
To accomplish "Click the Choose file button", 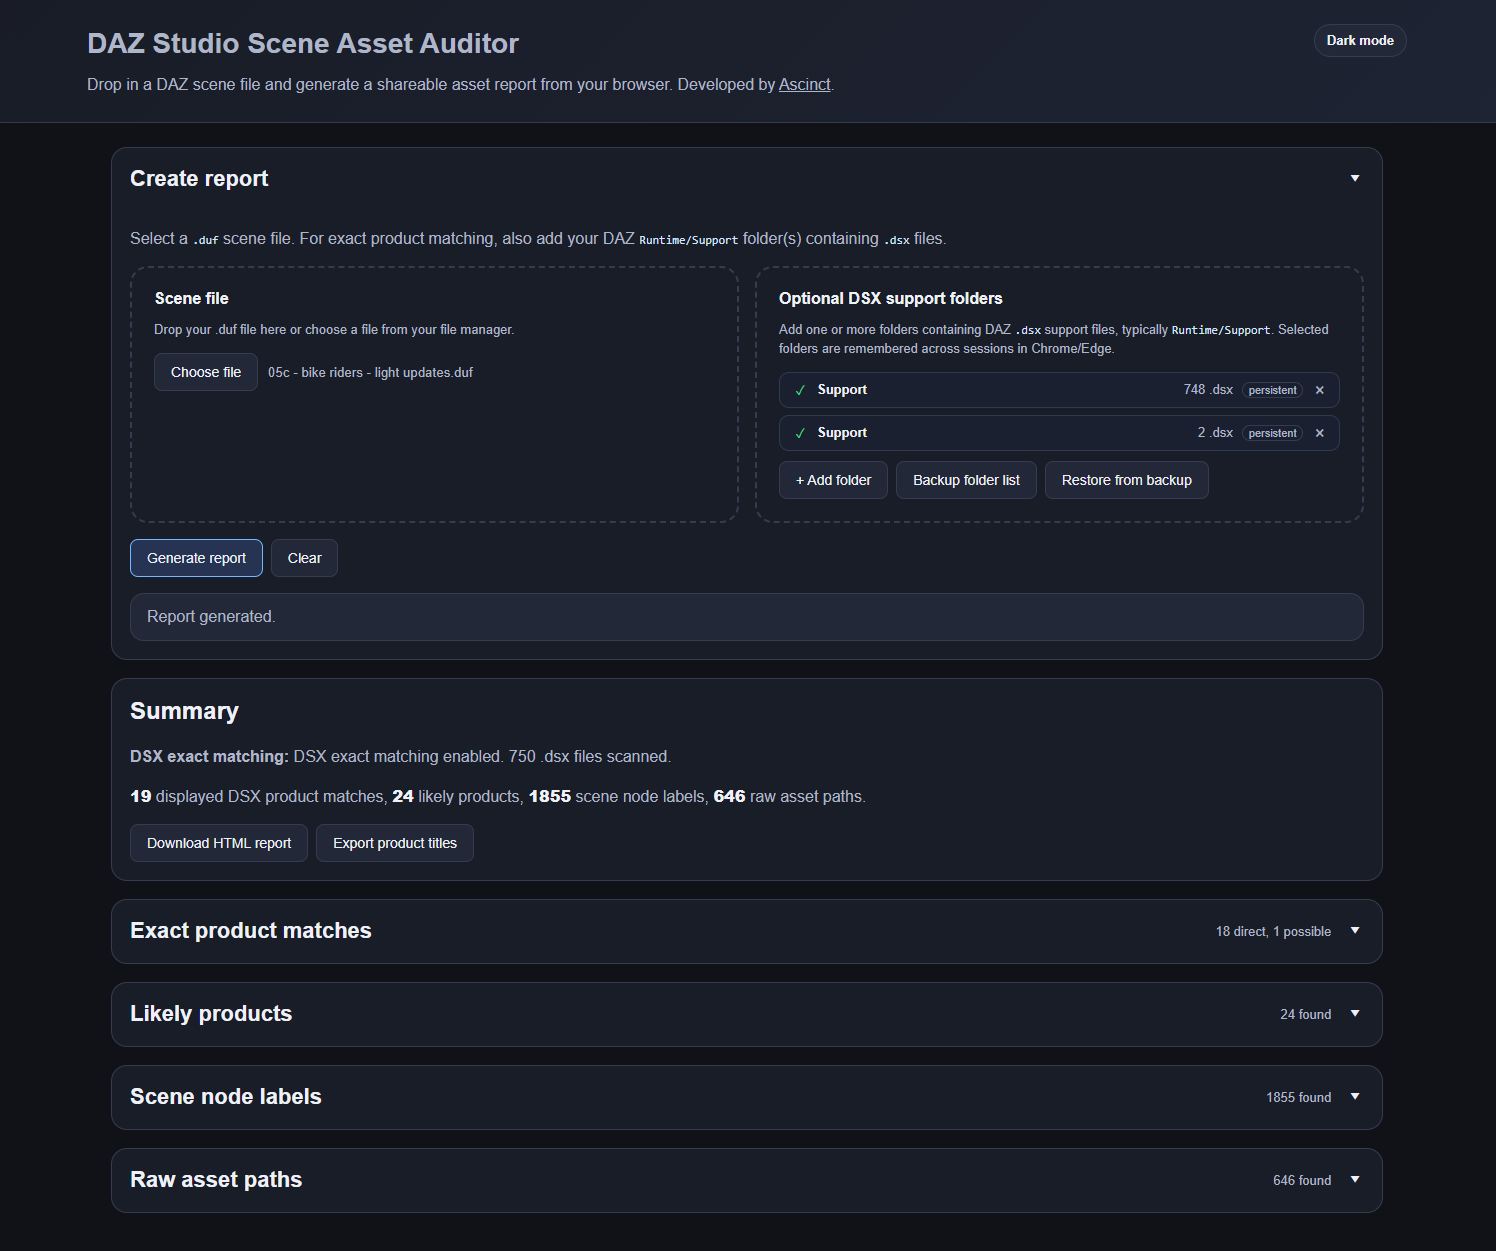I will coord(206,372).
